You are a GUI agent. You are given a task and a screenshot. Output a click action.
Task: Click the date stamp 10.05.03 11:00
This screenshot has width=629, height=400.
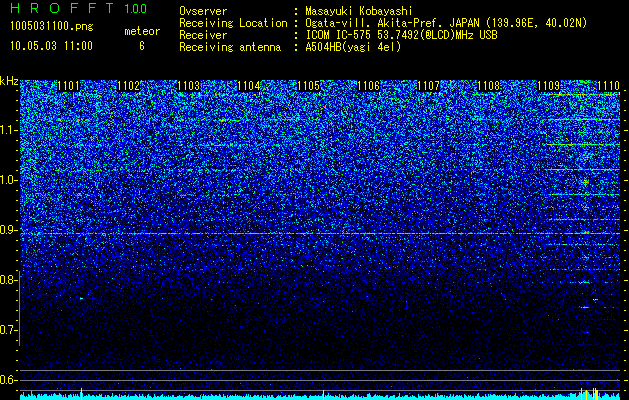pyautogui.click(x=51, y=45)
